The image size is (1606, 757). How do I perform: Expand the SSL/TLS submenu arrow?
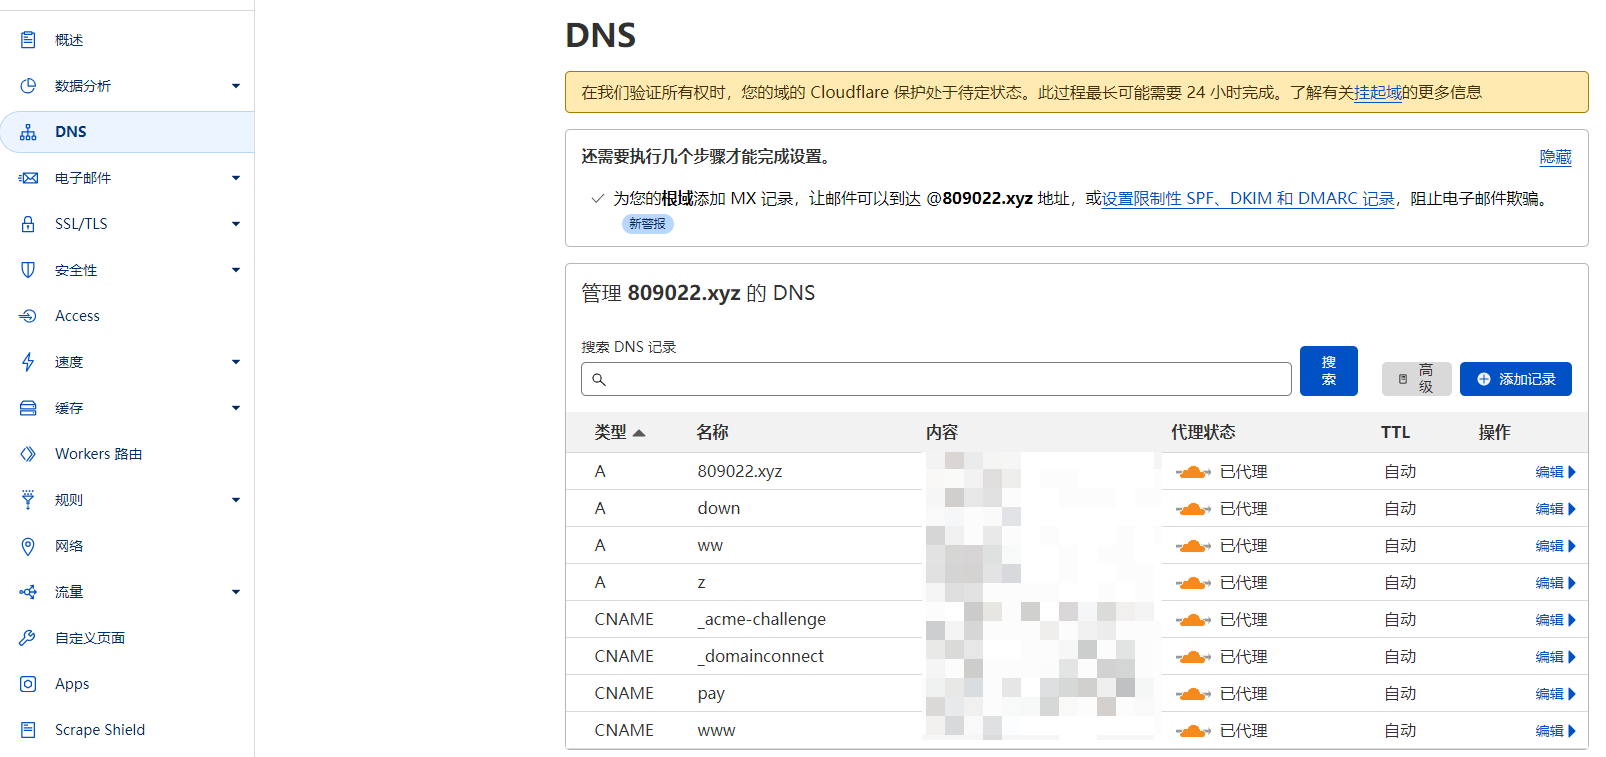coord(236,224)
